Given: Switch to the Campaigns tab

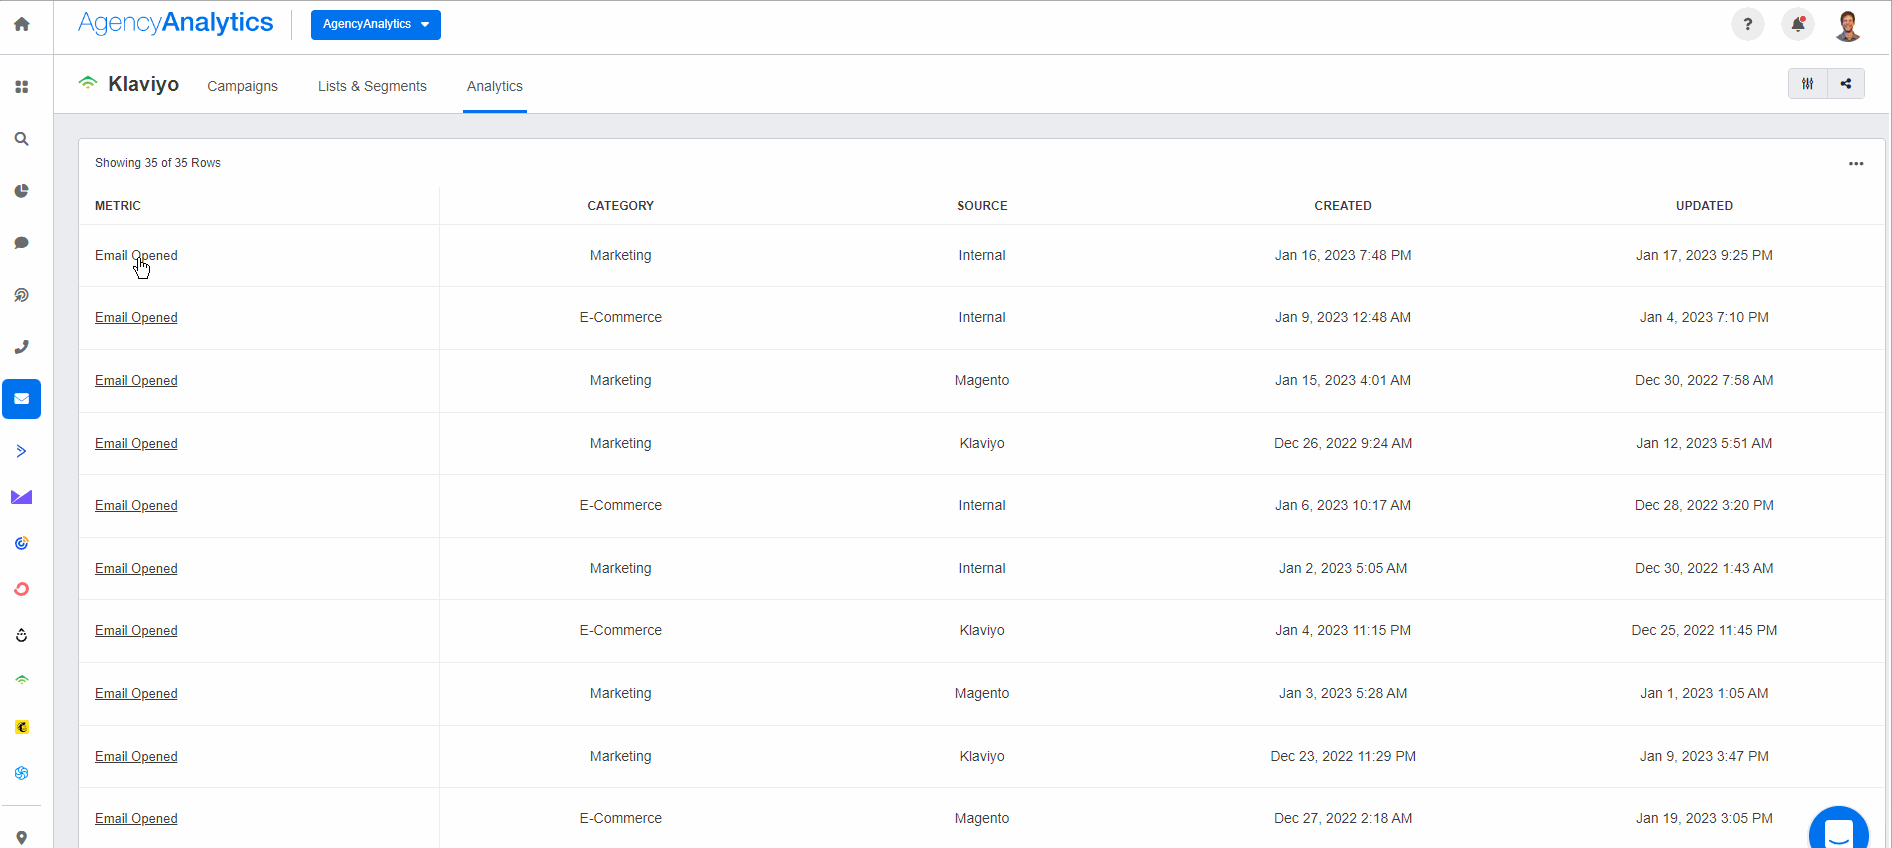Looking at the screenshot, I should pos(242,86).
